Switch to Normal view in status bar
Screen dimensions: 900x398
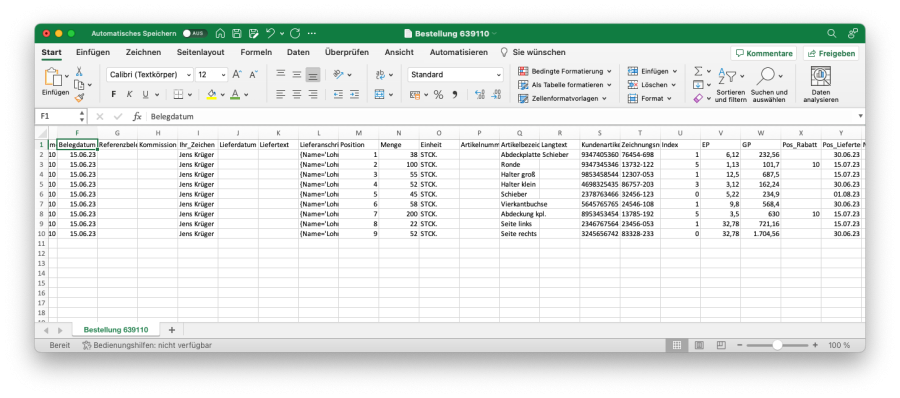click(677, 345)
